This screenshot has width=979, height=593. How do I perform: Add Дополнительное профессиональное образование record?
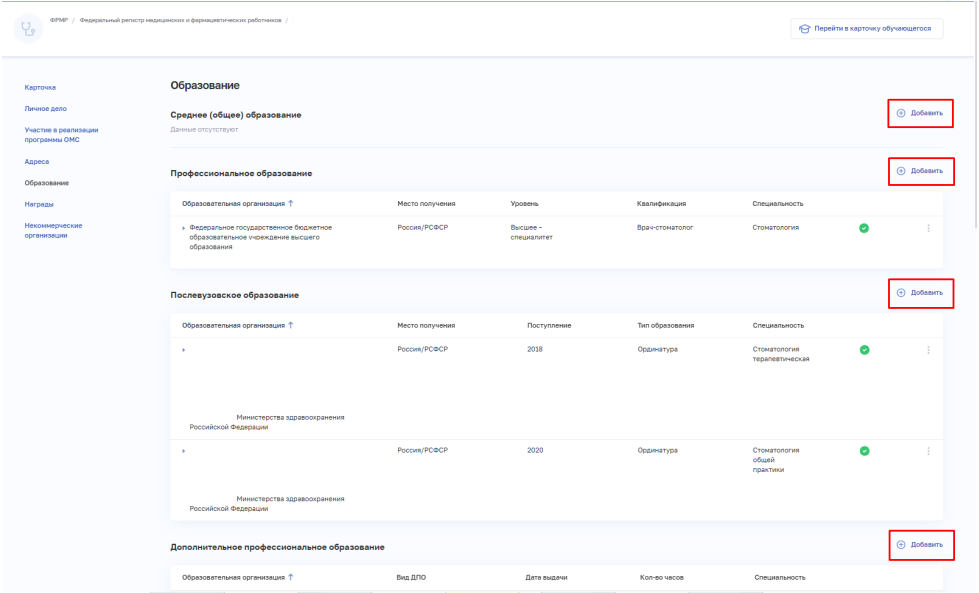(x=921, y=545)
